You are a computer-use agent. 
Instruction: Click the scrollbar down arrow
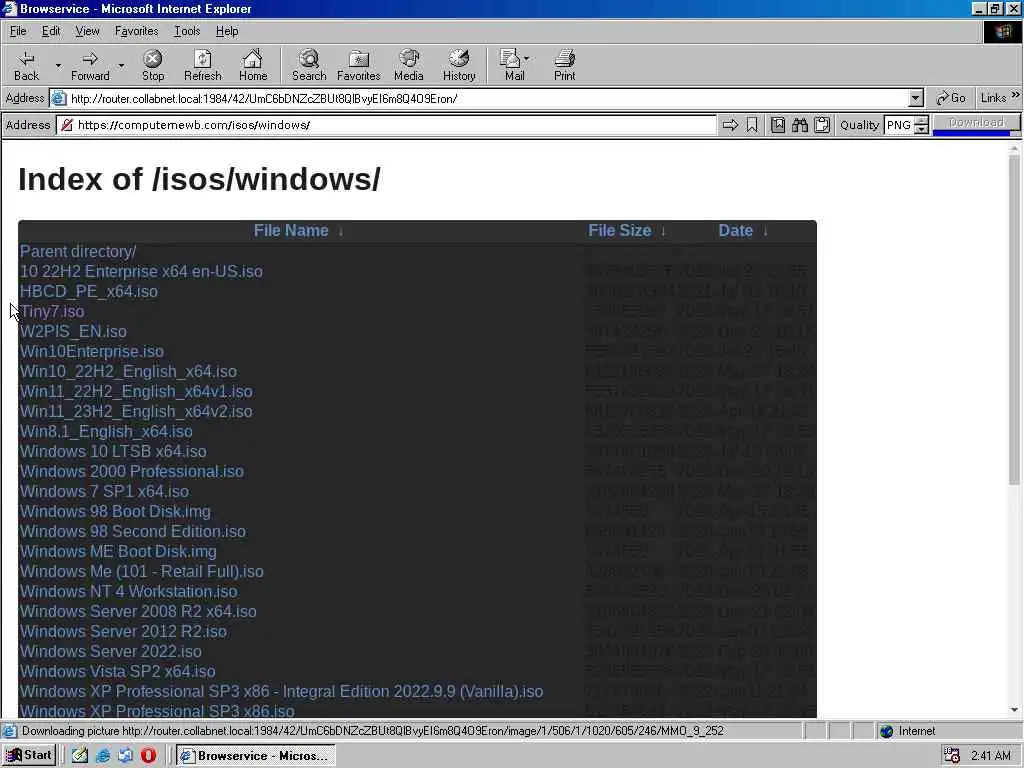point(1014,710)
